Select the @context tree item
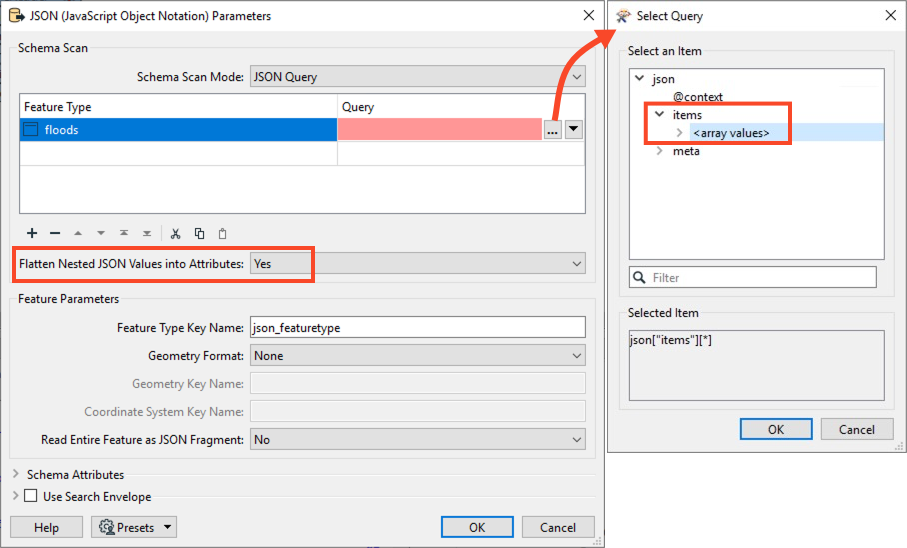Screen dimensions: 907x548 tap(698, 97)
